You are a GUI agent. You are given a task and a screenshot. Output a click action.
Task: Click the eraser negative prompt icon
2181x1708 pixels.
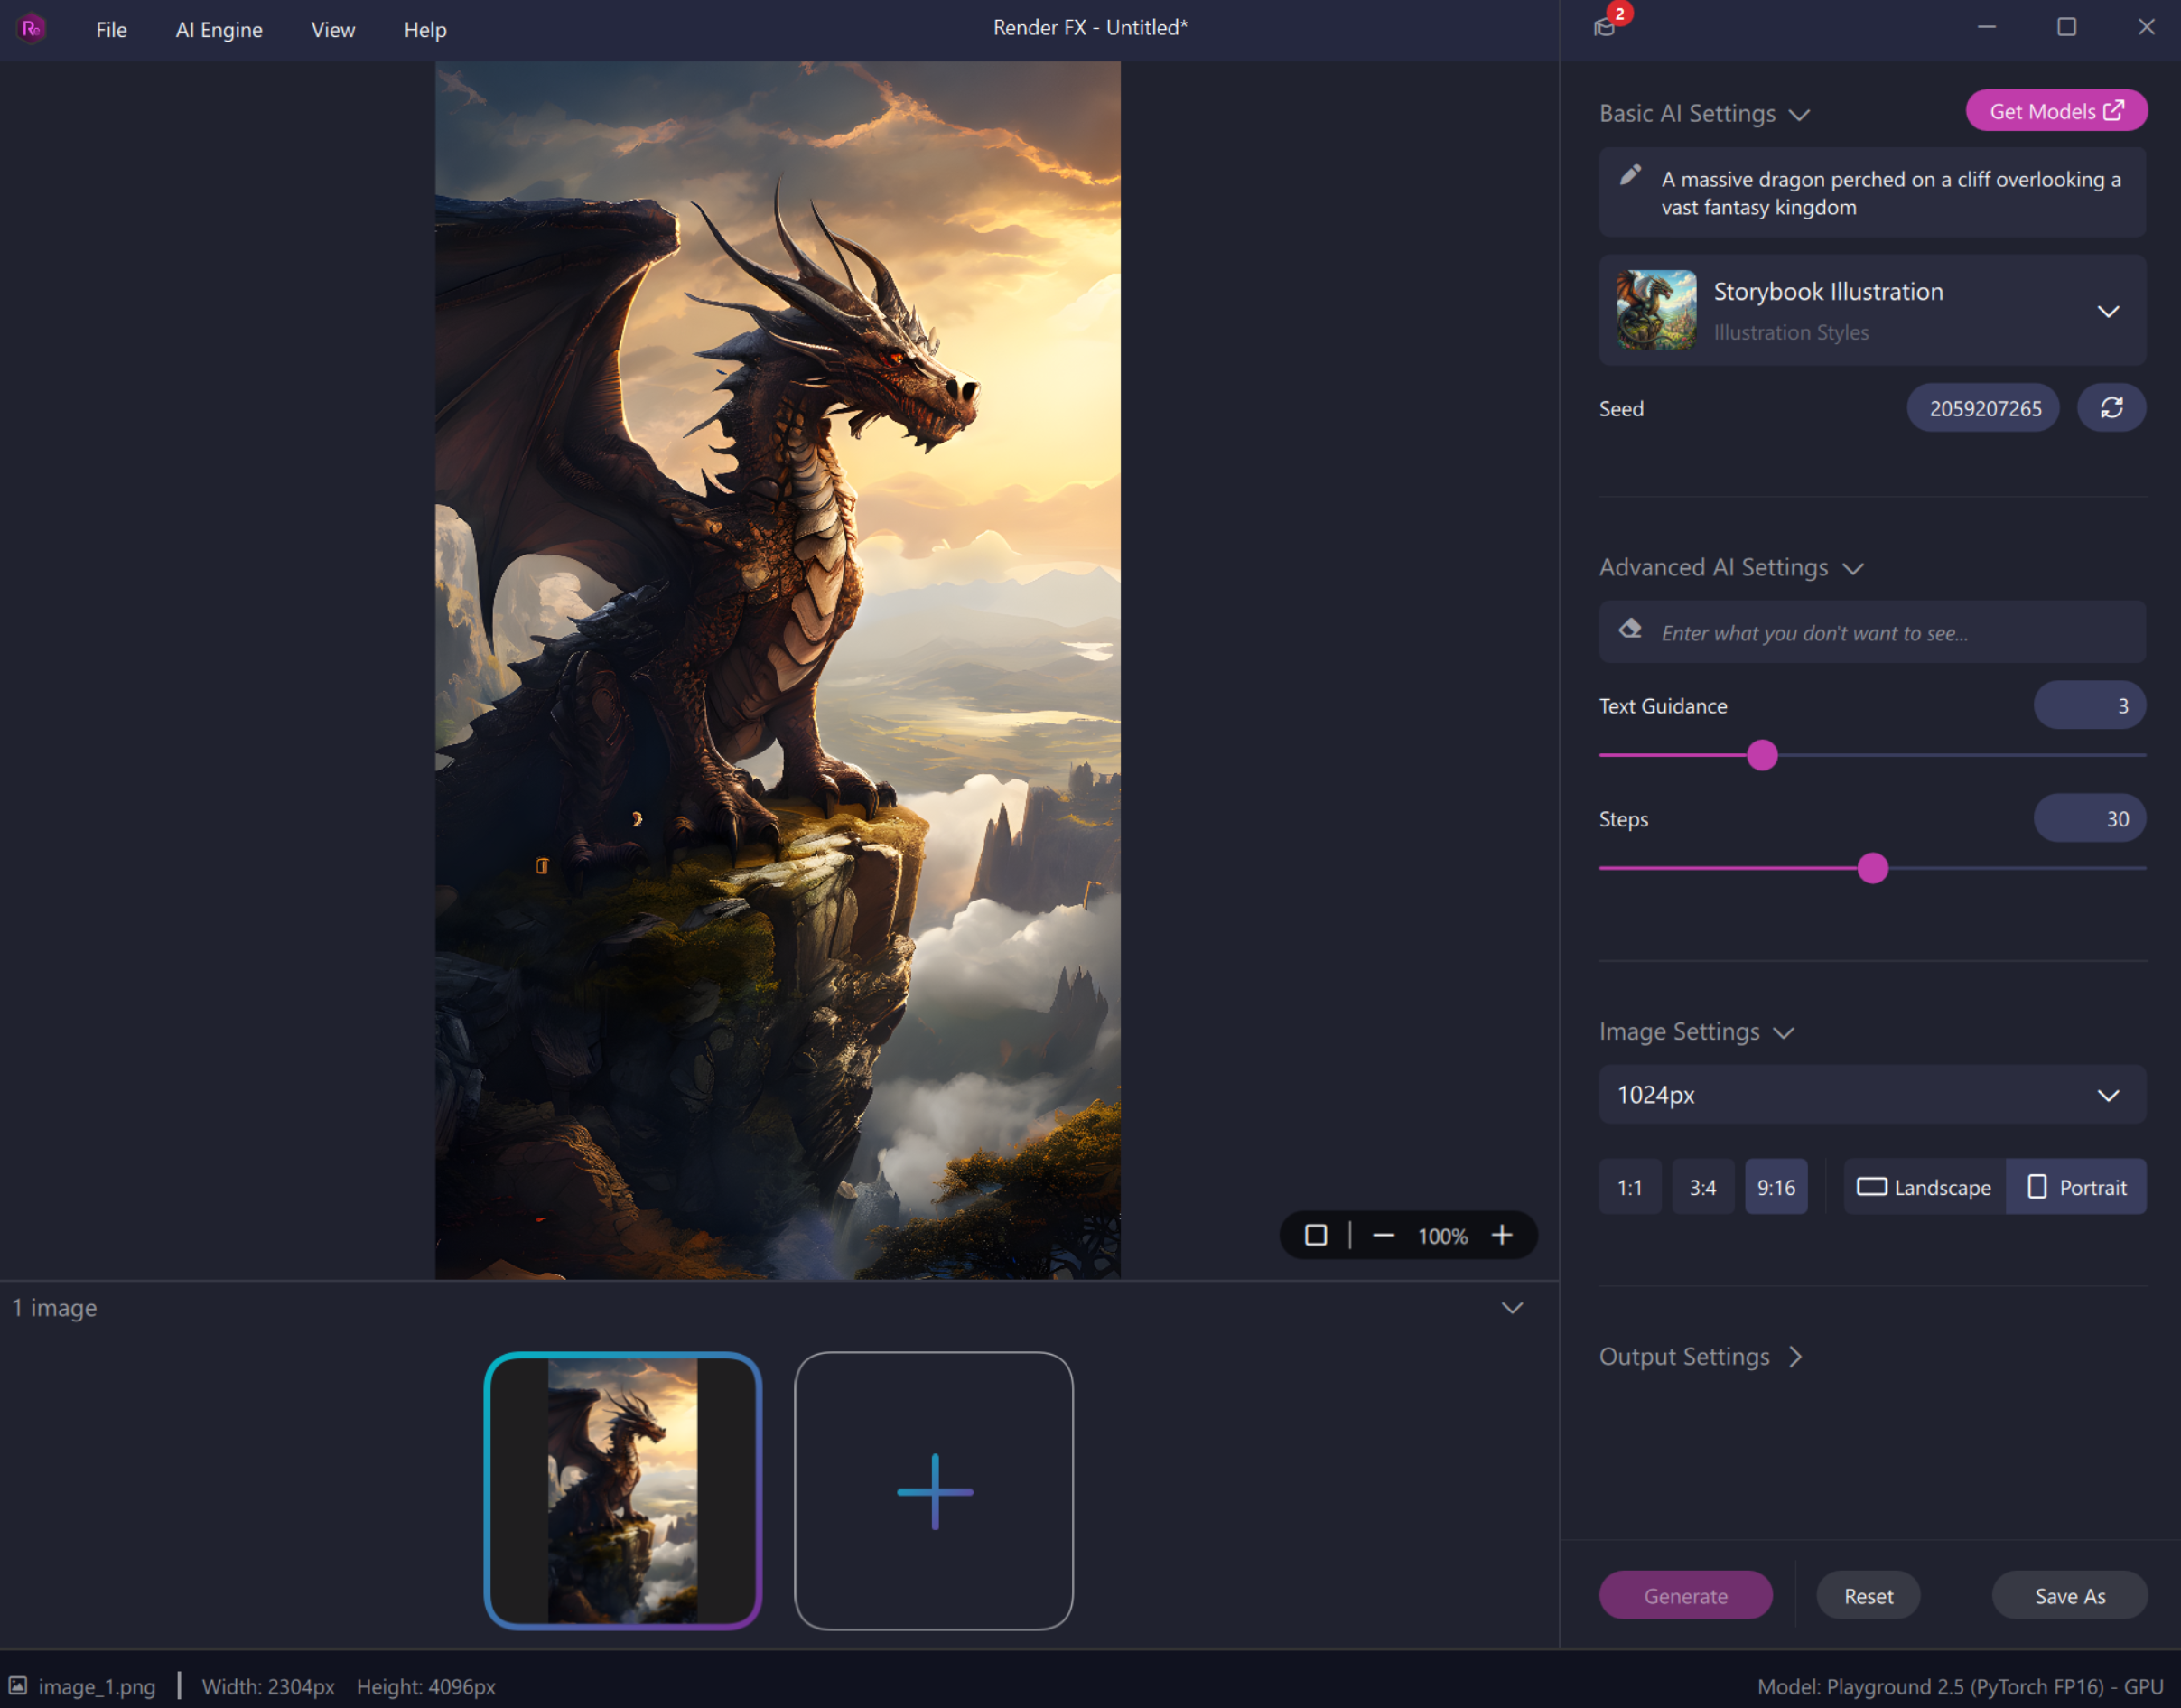[1630, 629]
